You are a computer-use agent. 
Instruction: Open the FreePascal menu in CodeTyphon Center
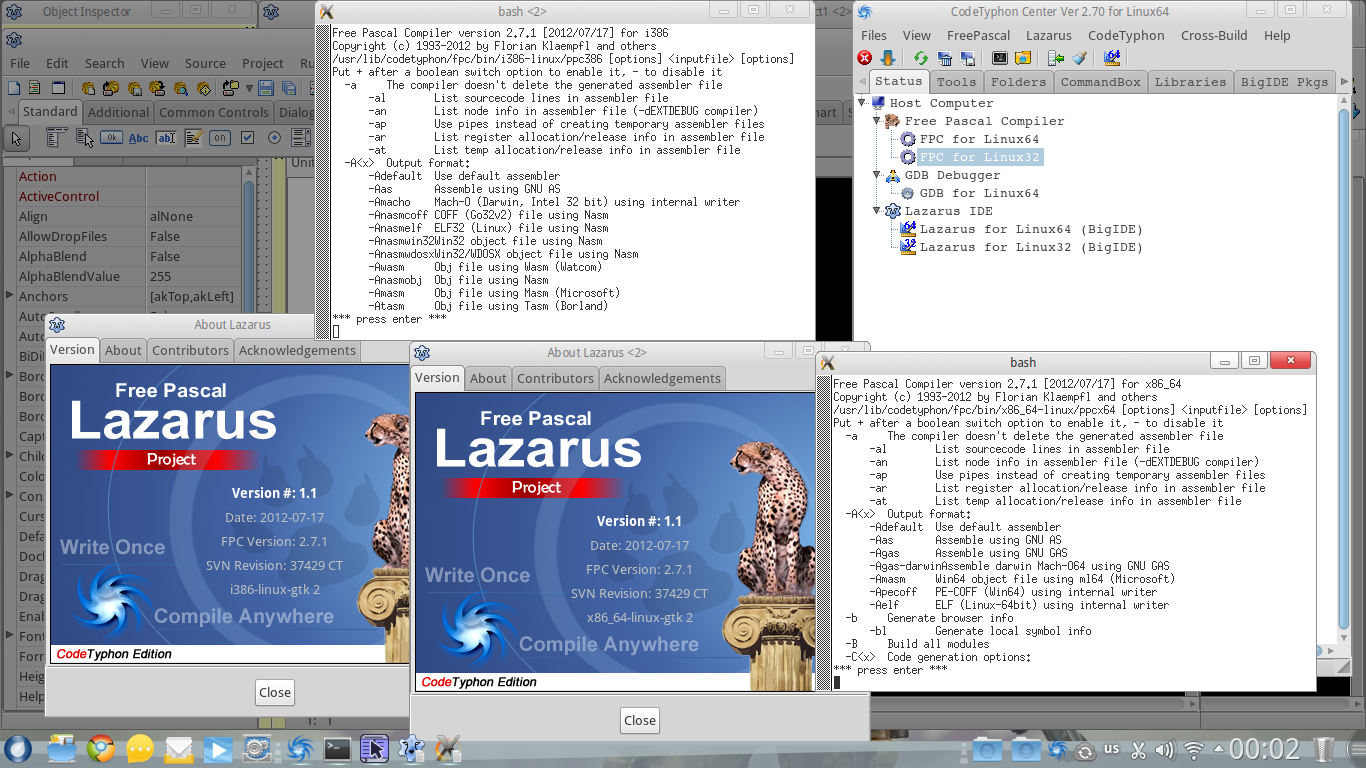[978, 35]
